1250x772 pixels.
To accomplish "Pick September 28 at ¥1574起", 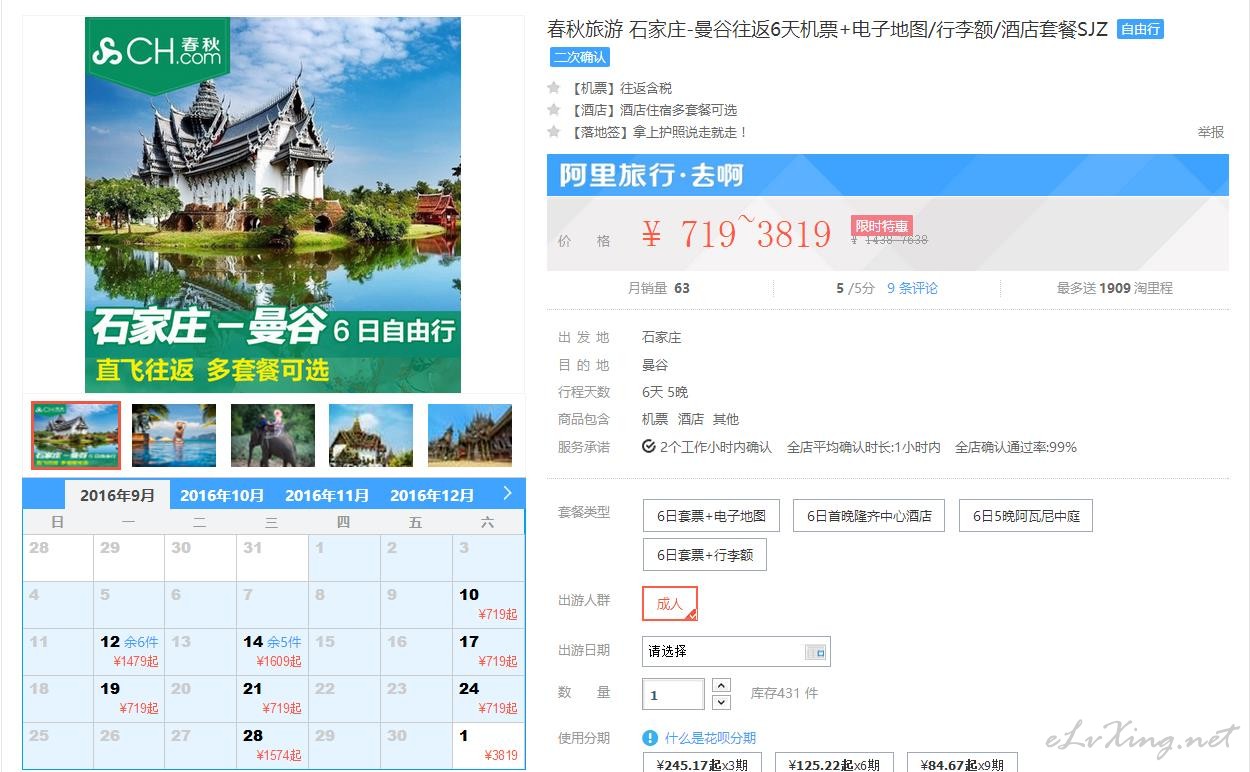I will 272,746.
